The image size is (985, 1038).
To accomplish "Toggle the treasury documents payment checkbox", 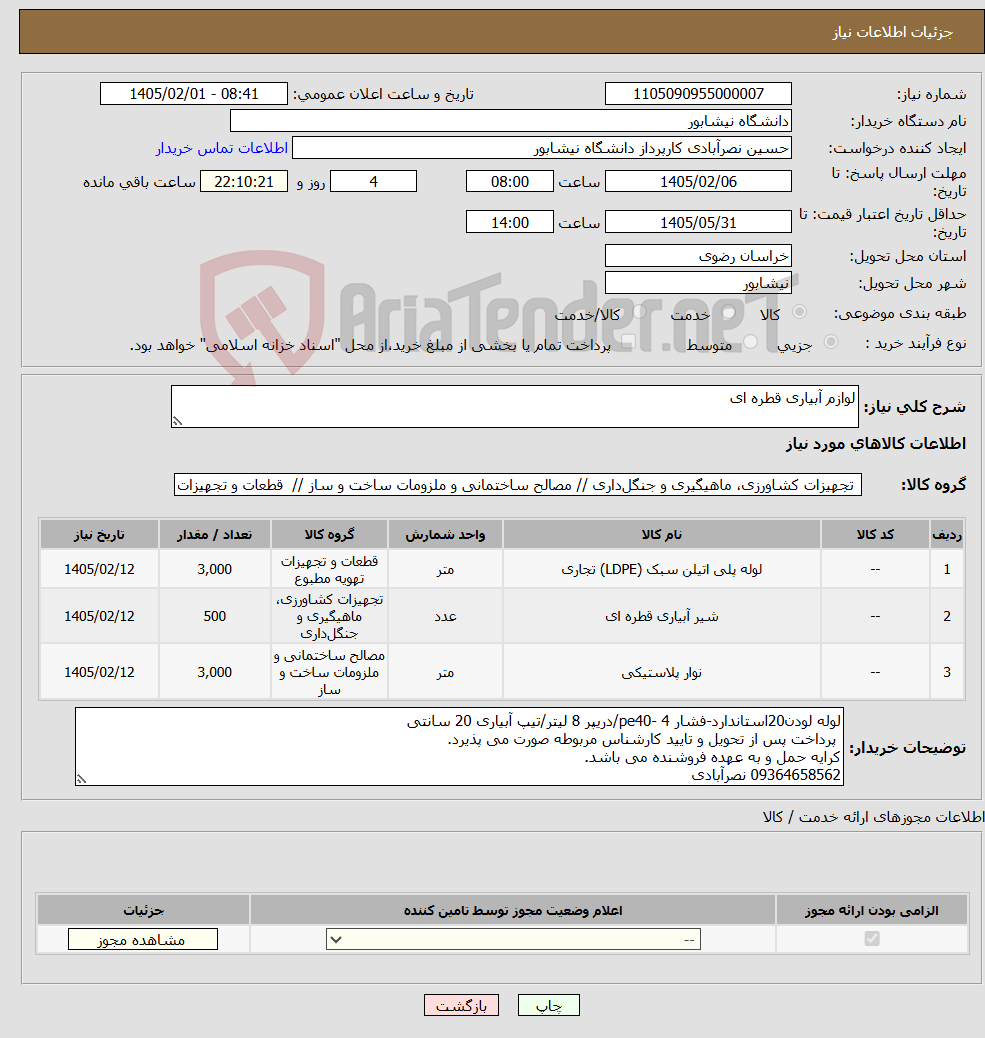I will (x=628, y=342).
